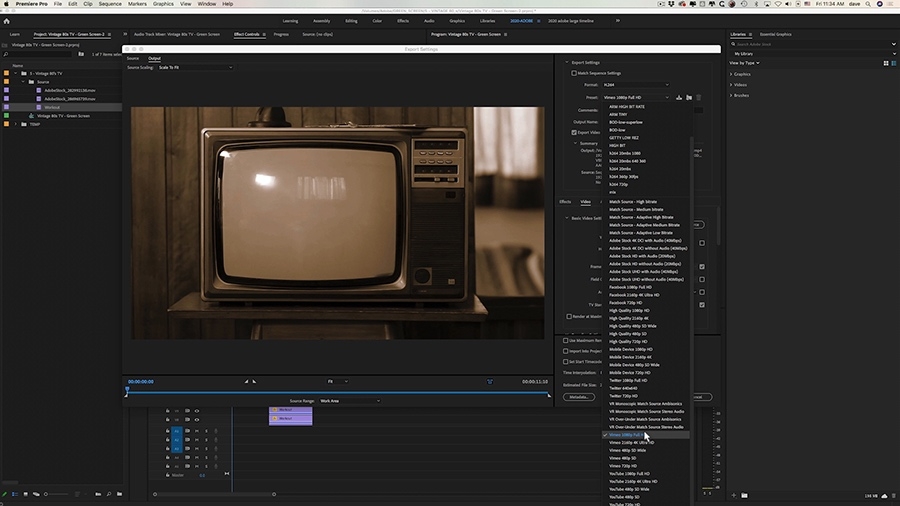Toggle the top V track eye visibility
The height and width of the screenshot is (506, 900).
pos(197,411)
